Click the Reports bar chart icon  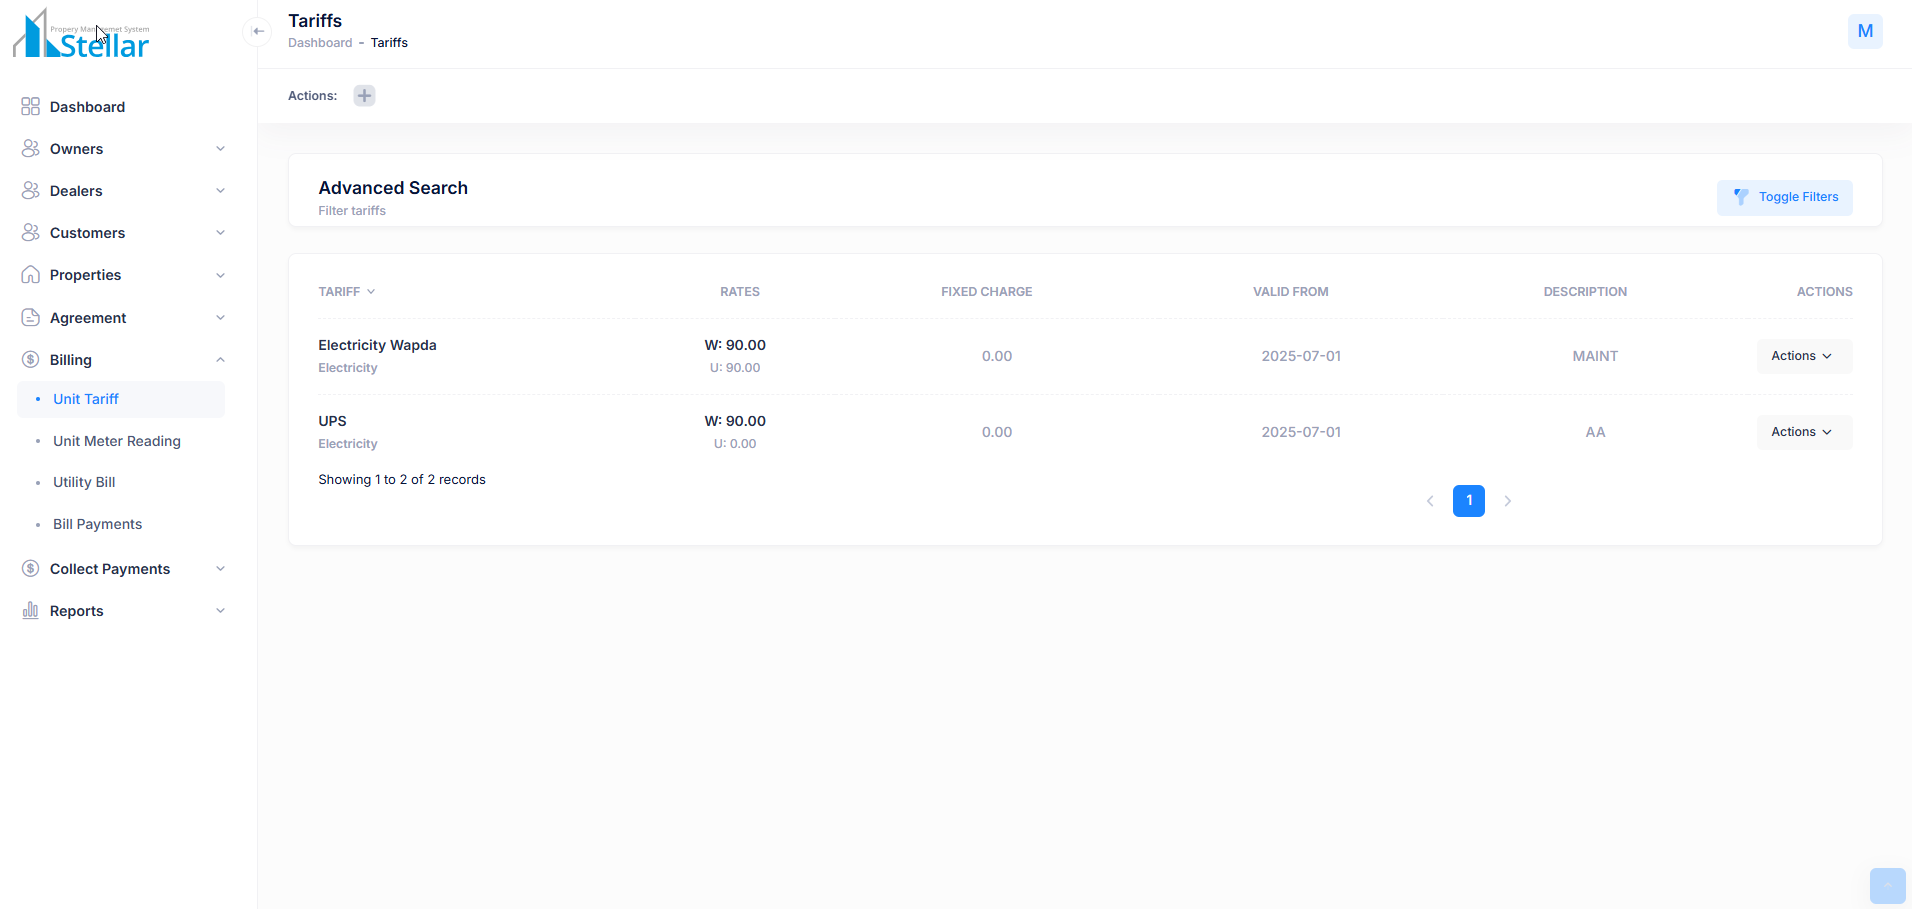coord(30,611)
